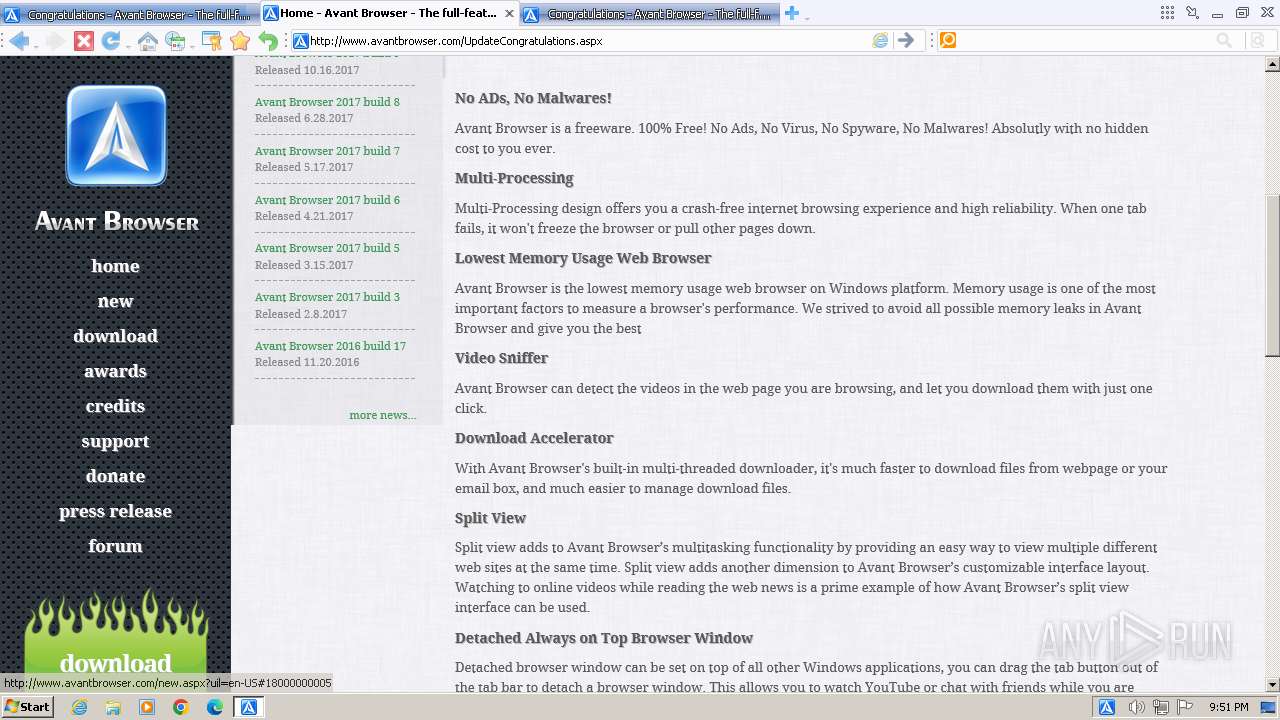This screenshot has width=1280, height=720.
Task: Launch Windows Media Player from taskbar
Action: [147, 707]
